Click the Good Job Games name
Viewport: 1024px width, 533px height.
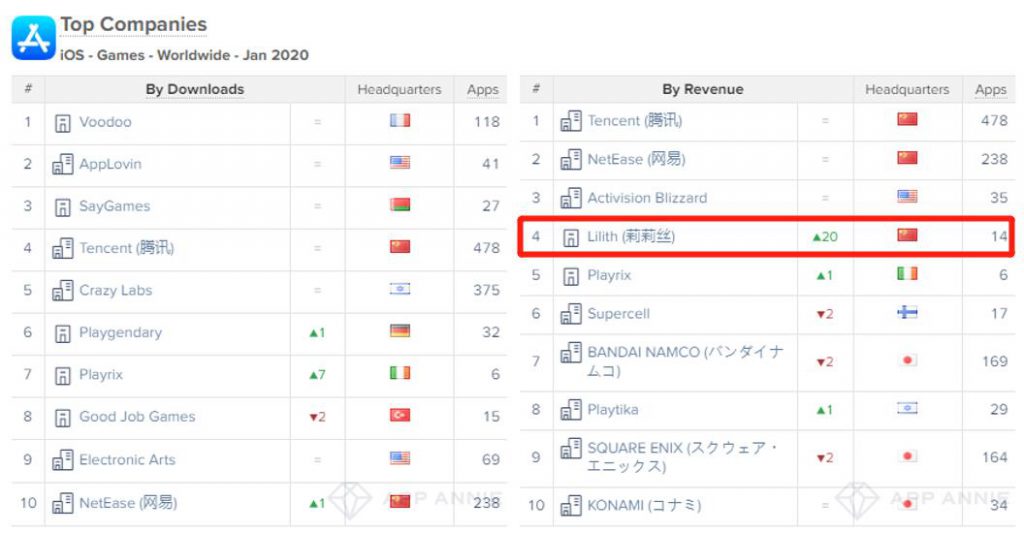tap(137, 417)
